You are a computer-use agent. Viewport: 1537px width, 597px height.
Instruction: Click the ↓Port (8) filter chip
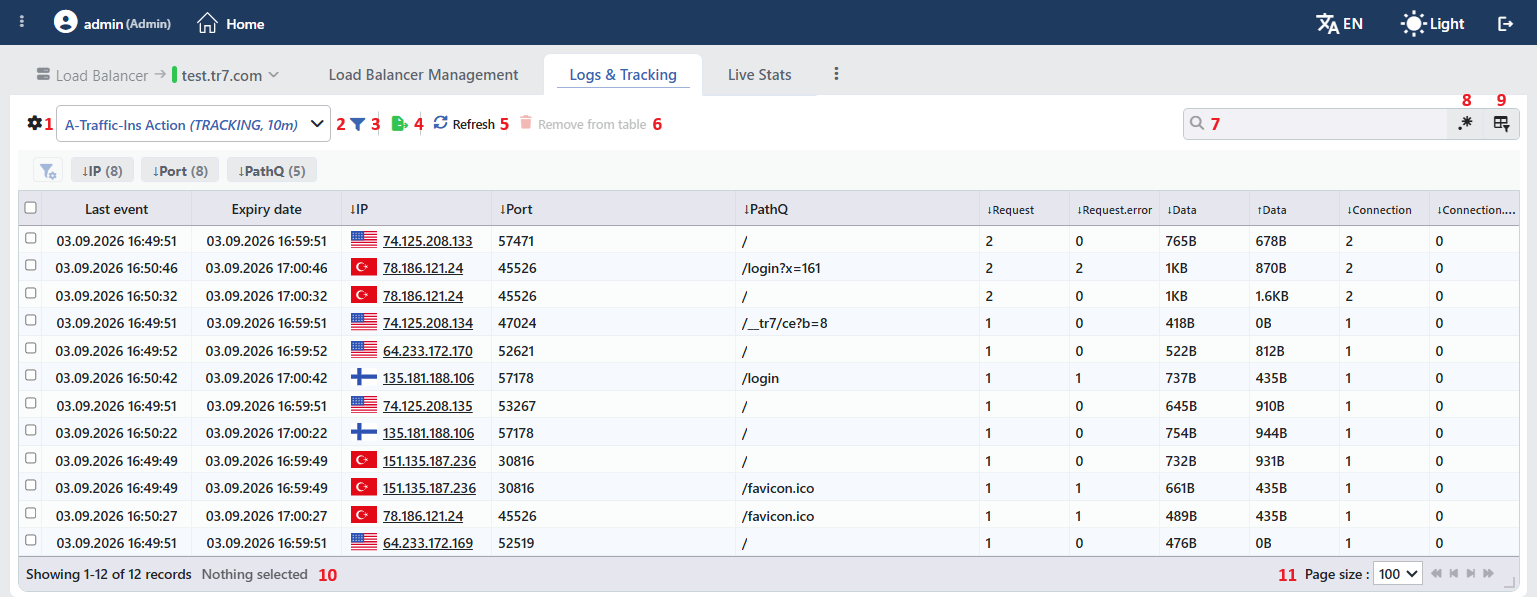click(x=180, y=171)
